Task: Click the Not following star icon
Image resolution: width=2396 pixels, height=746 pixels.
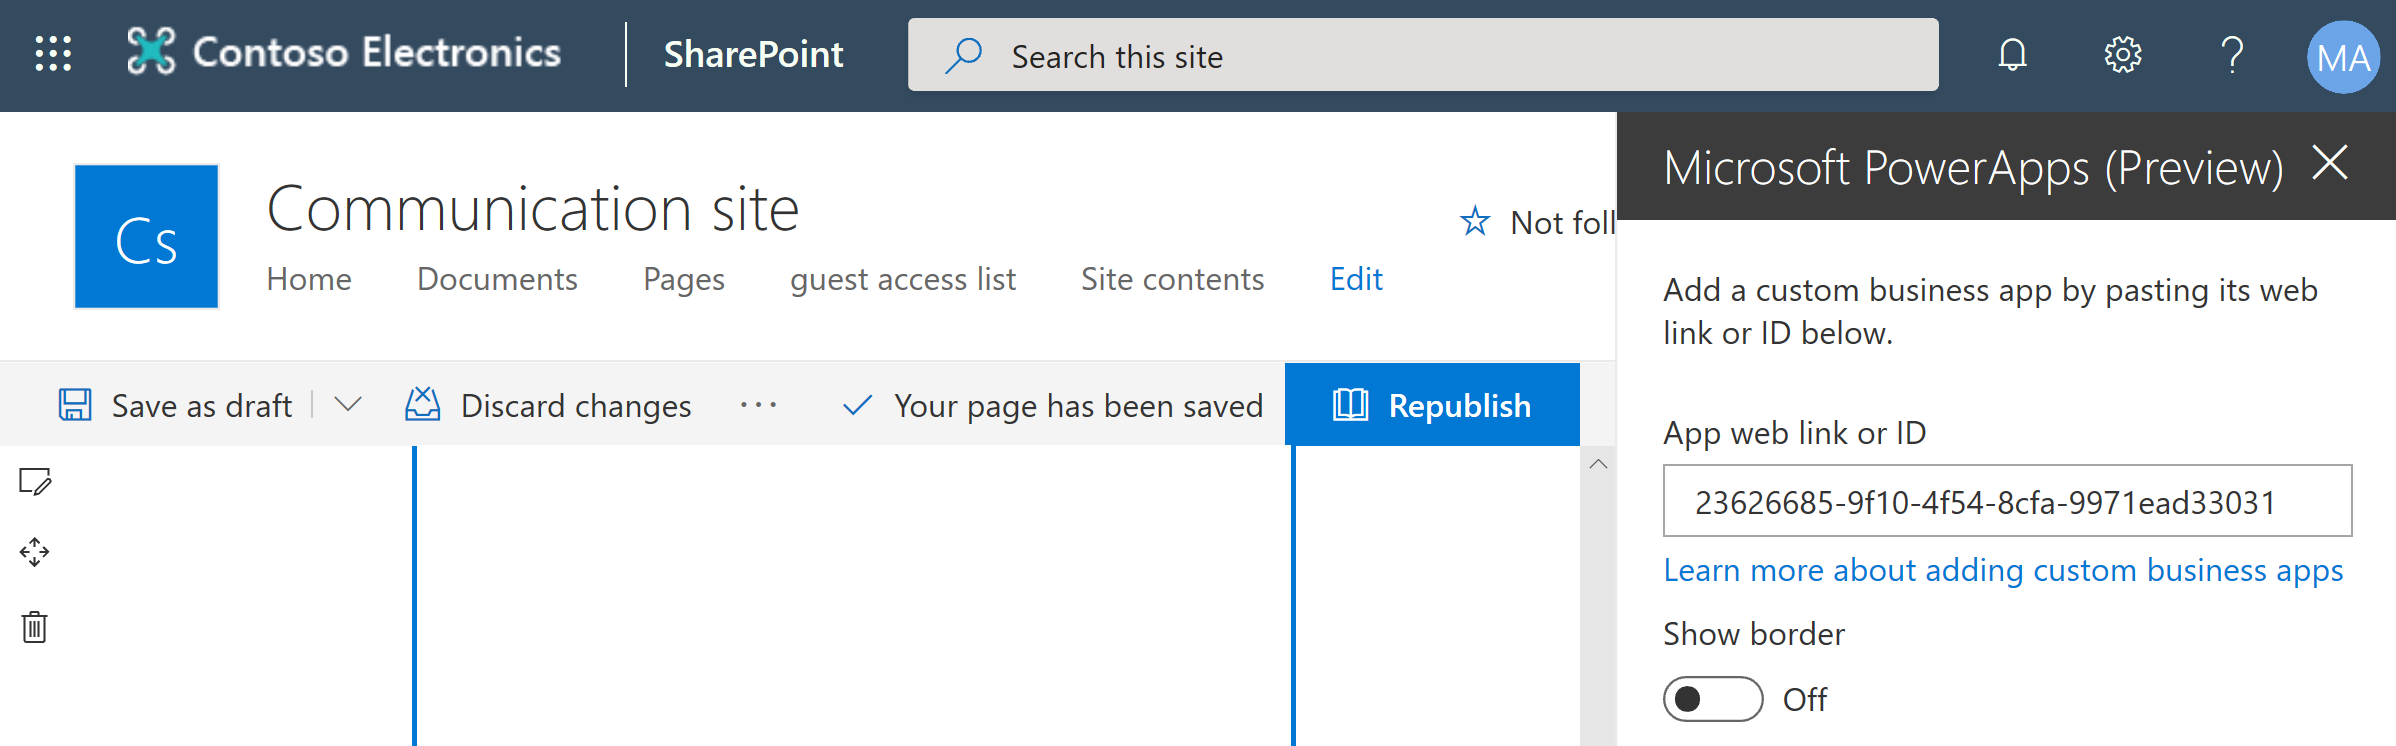Action: 1475,221
